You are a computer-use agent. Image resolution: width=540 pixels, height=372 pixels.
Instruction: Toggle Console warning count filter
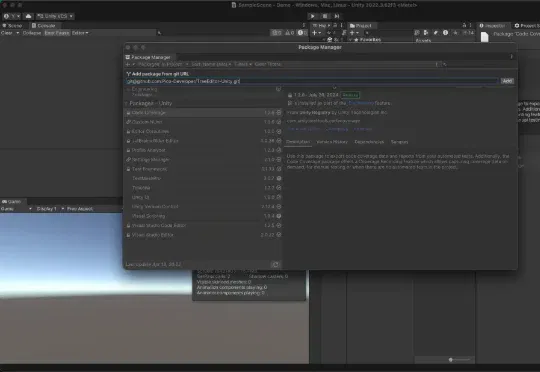(289, 33)
